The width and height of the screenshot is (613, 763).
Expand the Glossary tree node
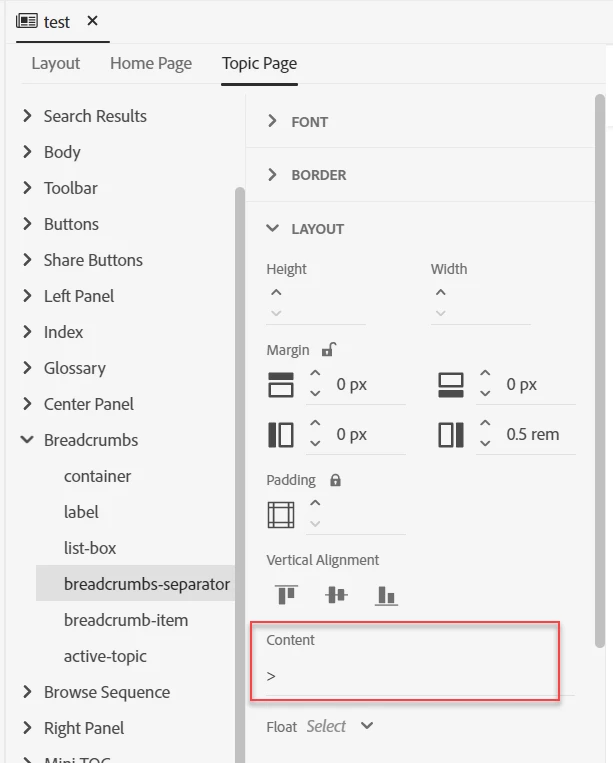click(27, 368)
